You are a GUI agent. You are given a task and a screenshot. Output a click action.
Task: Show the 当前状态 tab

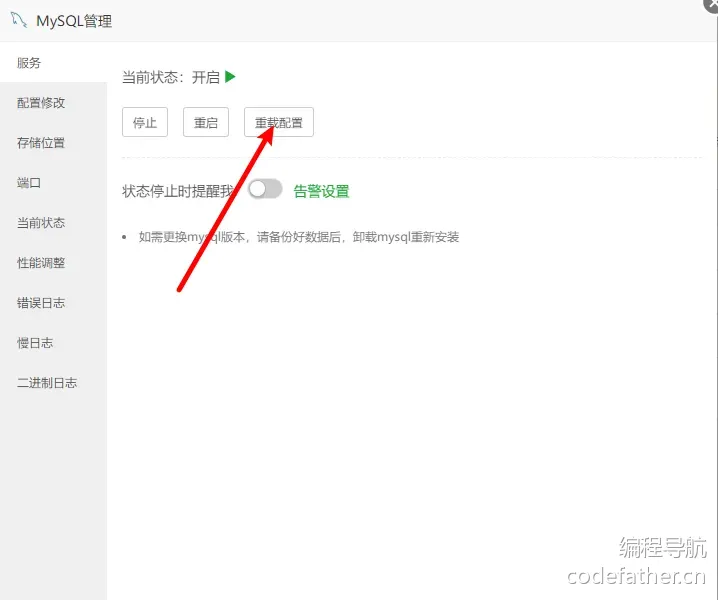[x=41, y=223]
